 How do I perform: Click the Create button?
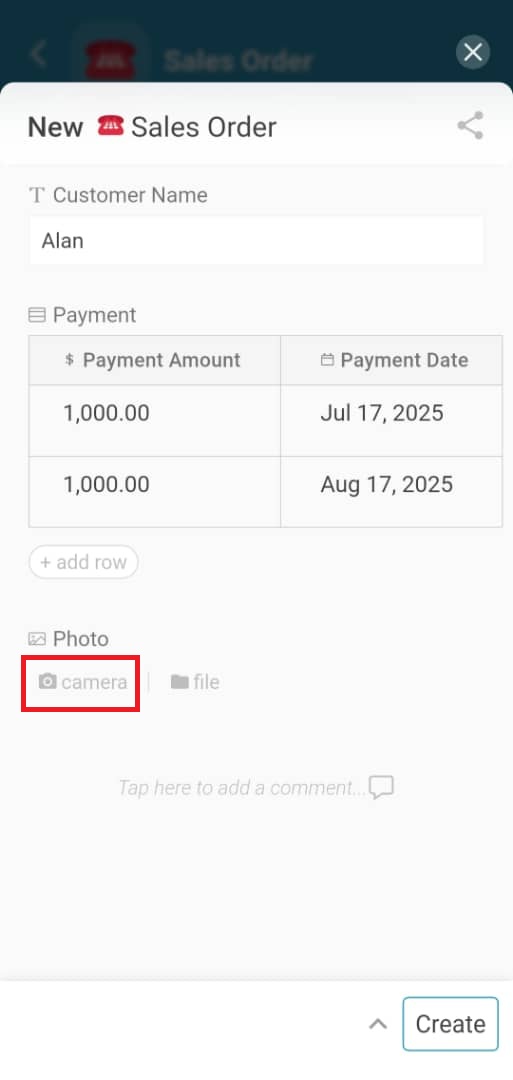click(x=450, y=1024)
